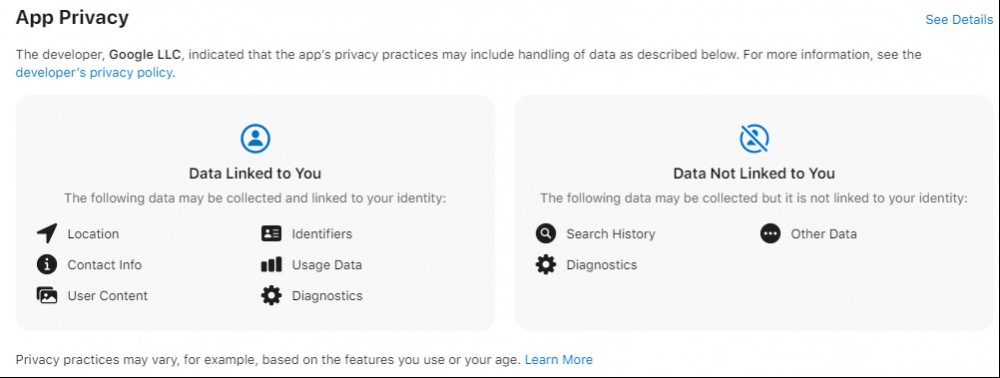
Task: Click the Diagnostics gear under Data Not Linked
Action: pyautogui.click(x=545, y=265)
